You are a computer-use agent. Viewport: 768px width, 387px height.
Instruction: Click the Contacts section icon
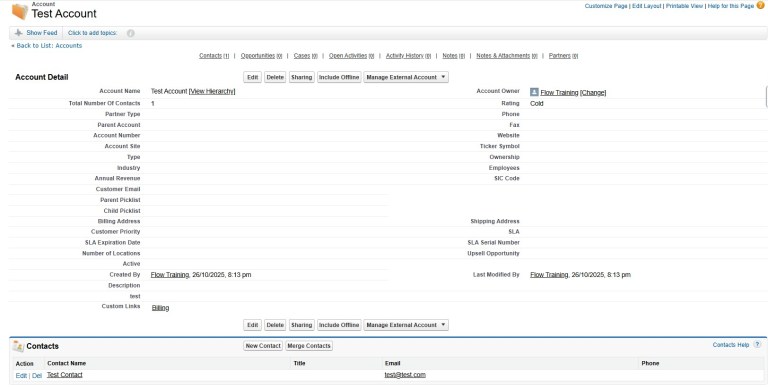click(18, 346)
